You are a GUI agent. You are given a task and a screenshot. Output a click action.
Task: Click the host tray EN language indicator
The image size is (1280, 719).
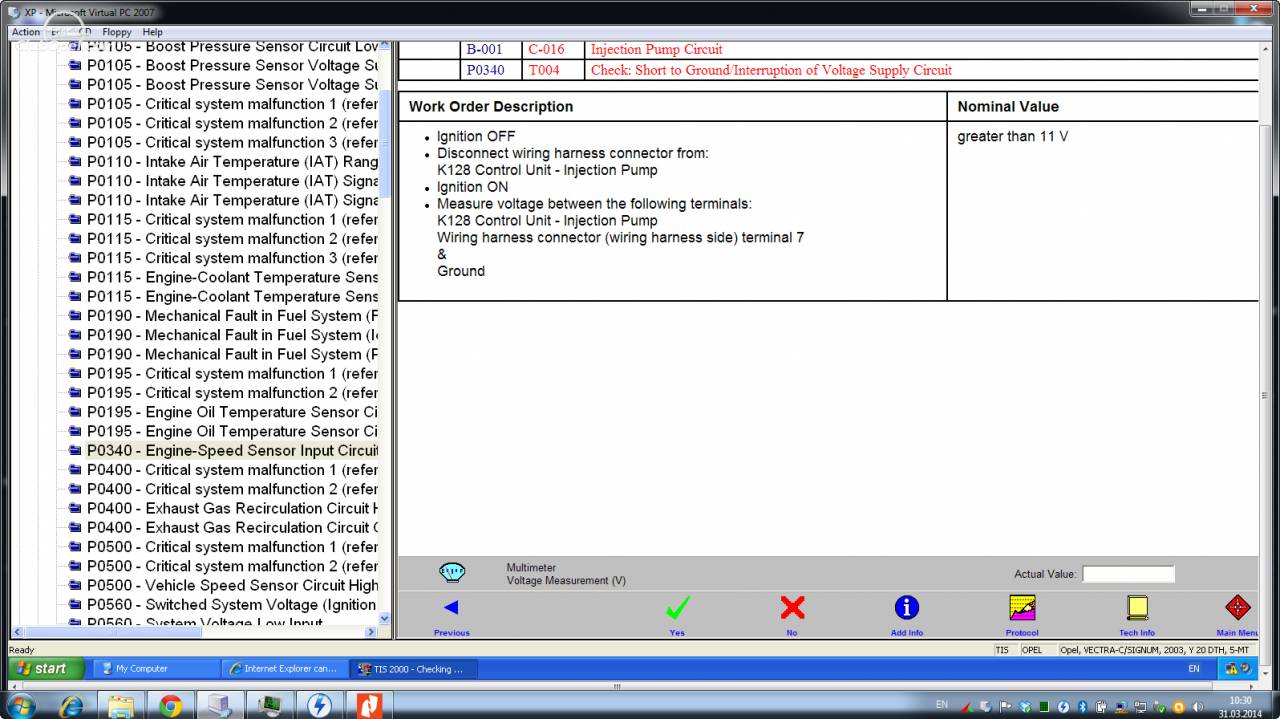click(941, 705)
